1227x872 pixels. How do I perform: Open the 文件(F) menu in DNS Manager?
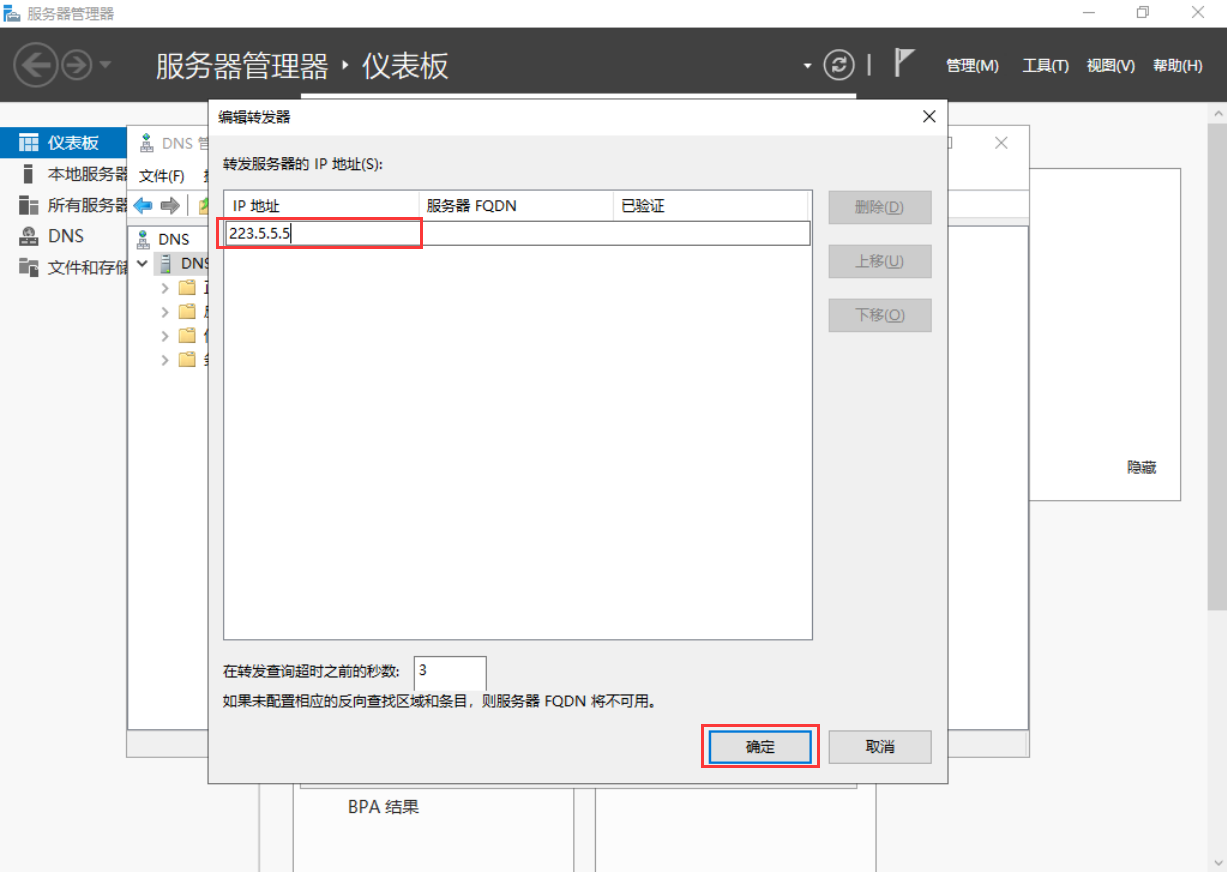[162, 176]
